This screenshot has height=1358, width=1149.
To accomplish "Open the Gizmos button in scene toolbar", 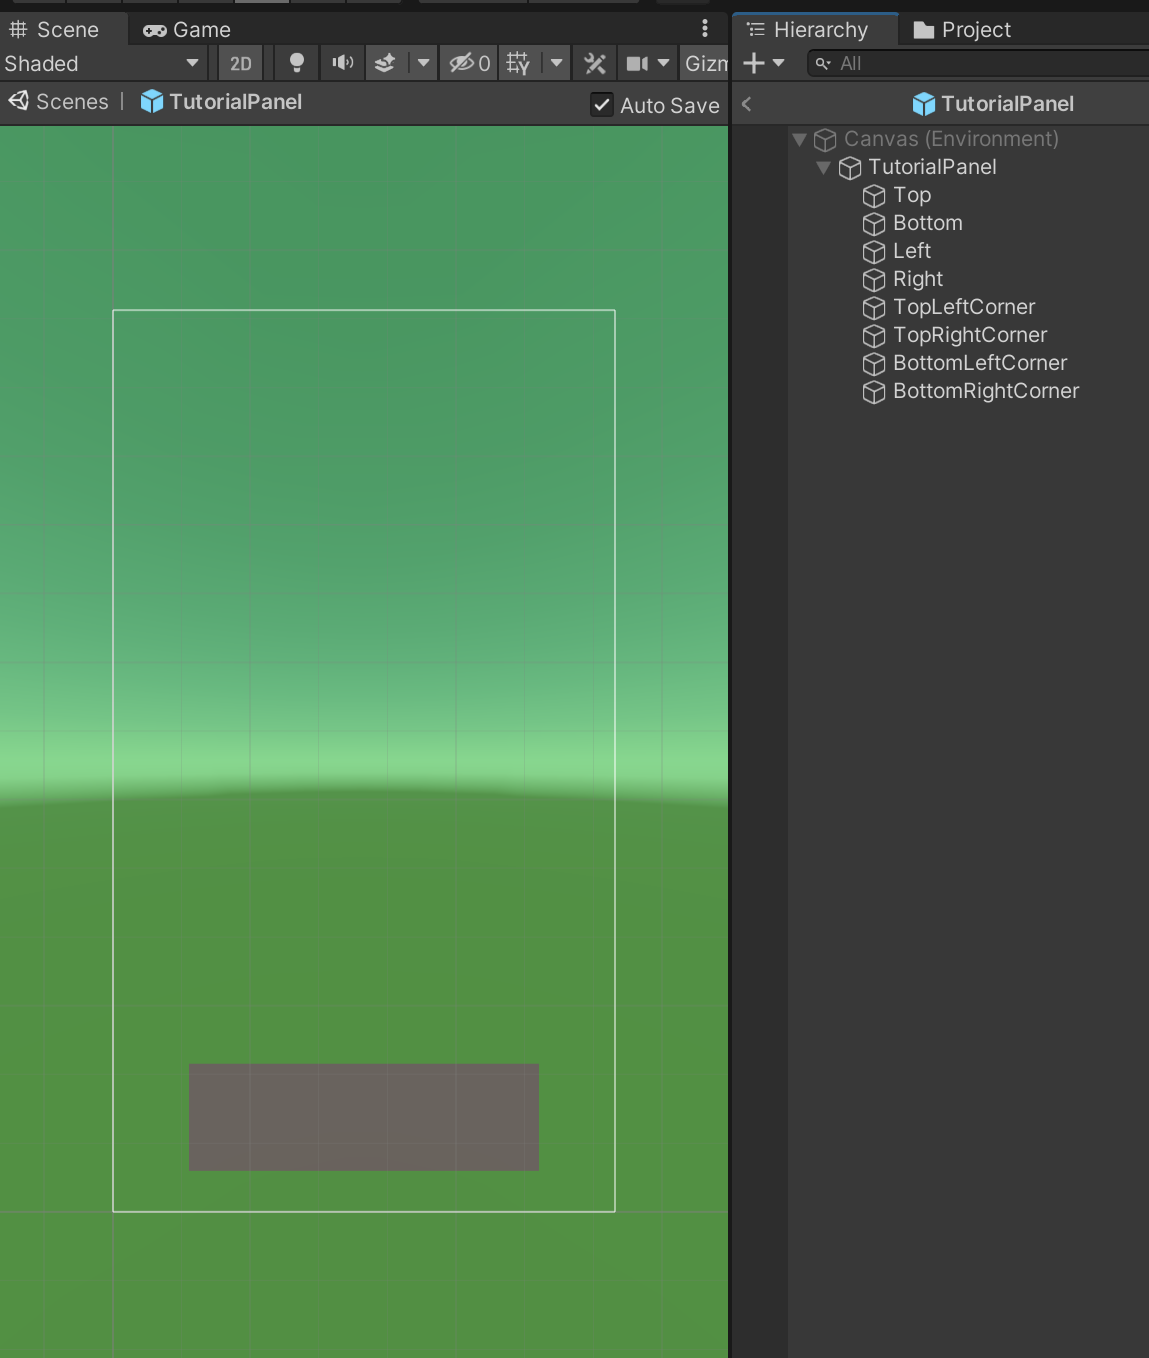I will [x=705, y=63].
